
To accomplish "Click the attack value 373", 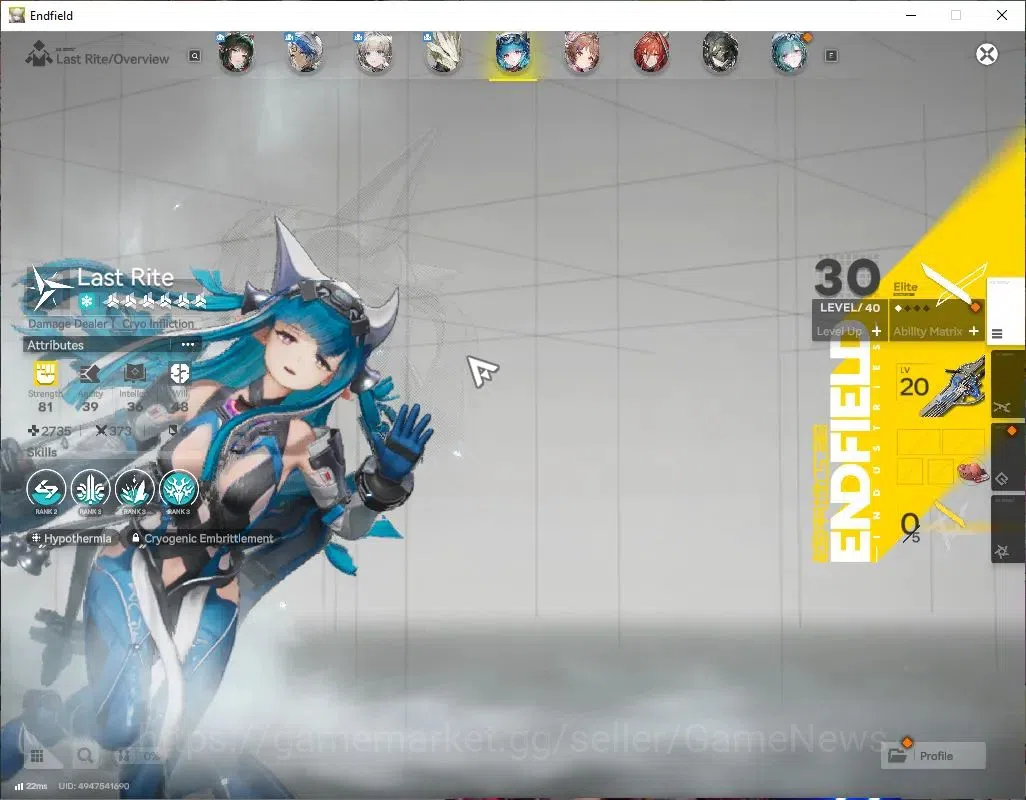I will pos(114,430).
